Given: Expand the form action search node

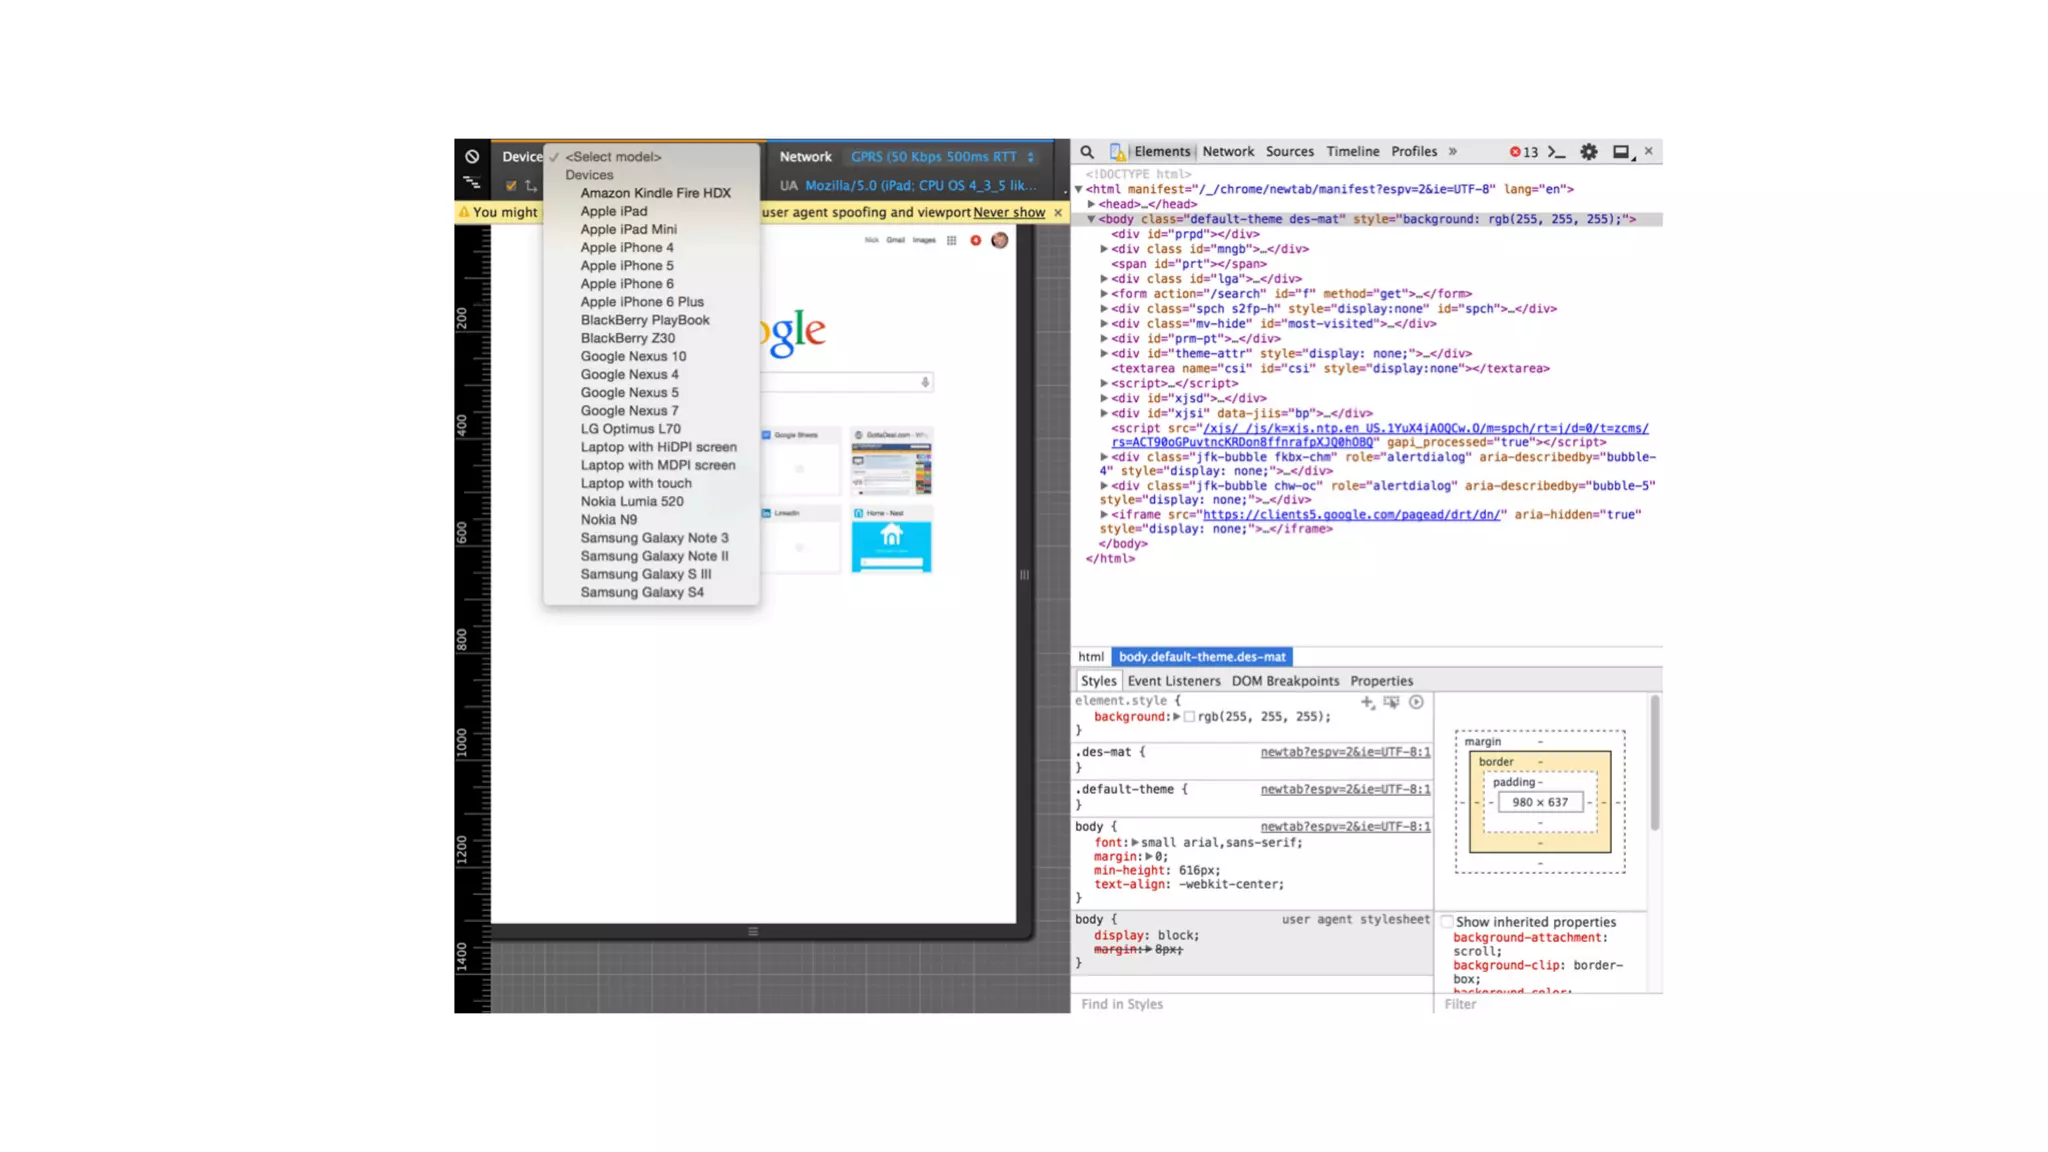Looking at the screenshot, I should [x=1104, y=294].
